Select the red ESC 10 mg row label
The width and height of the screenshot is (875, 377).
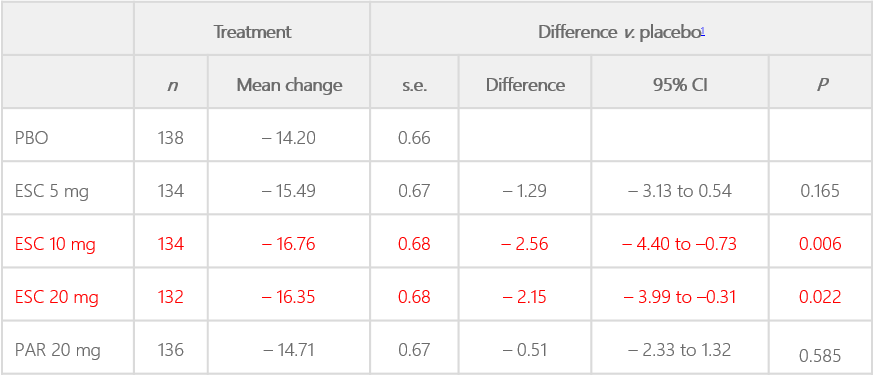click(55, 244)
